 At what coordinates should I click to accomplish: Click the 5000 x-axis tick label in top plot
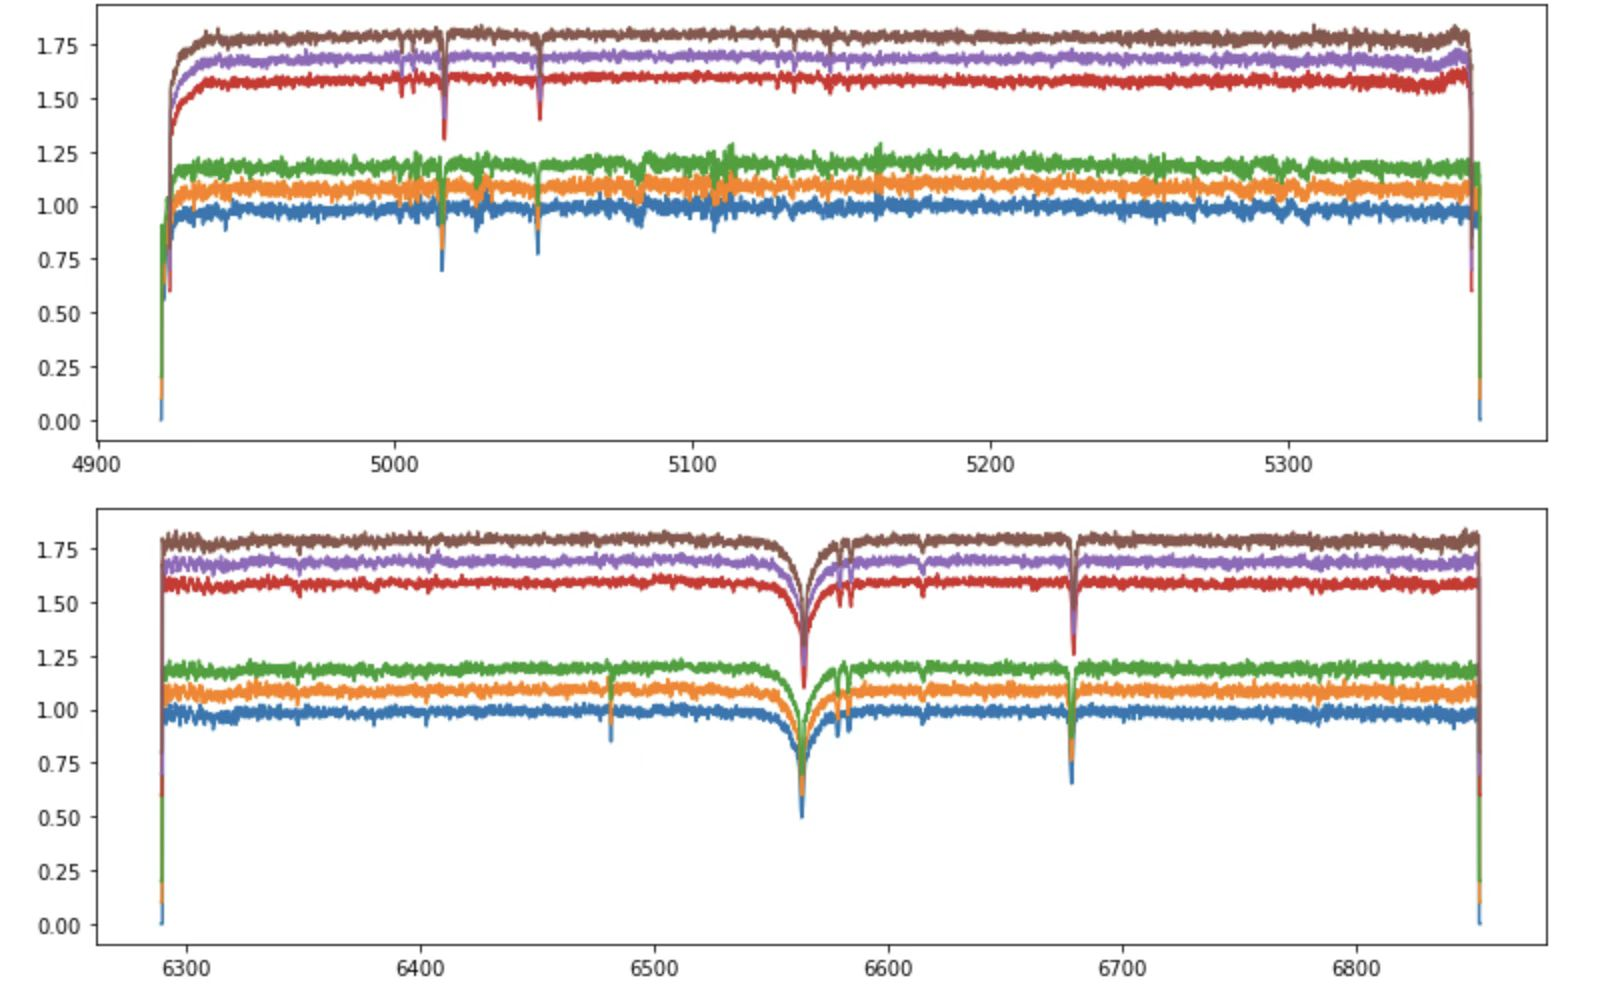tap(394, 465)
